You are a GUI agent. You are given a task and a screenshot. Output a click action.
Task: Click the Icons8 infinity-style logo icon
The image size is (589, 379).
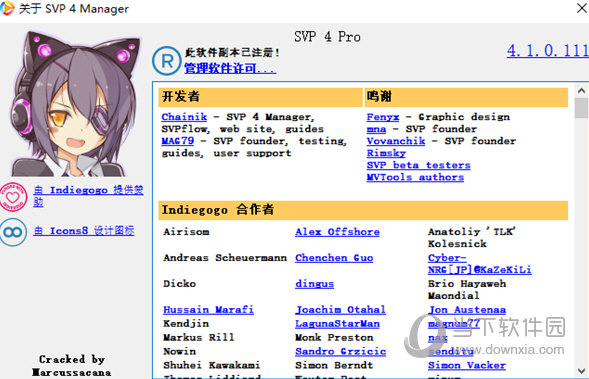[x=13, y=233]
